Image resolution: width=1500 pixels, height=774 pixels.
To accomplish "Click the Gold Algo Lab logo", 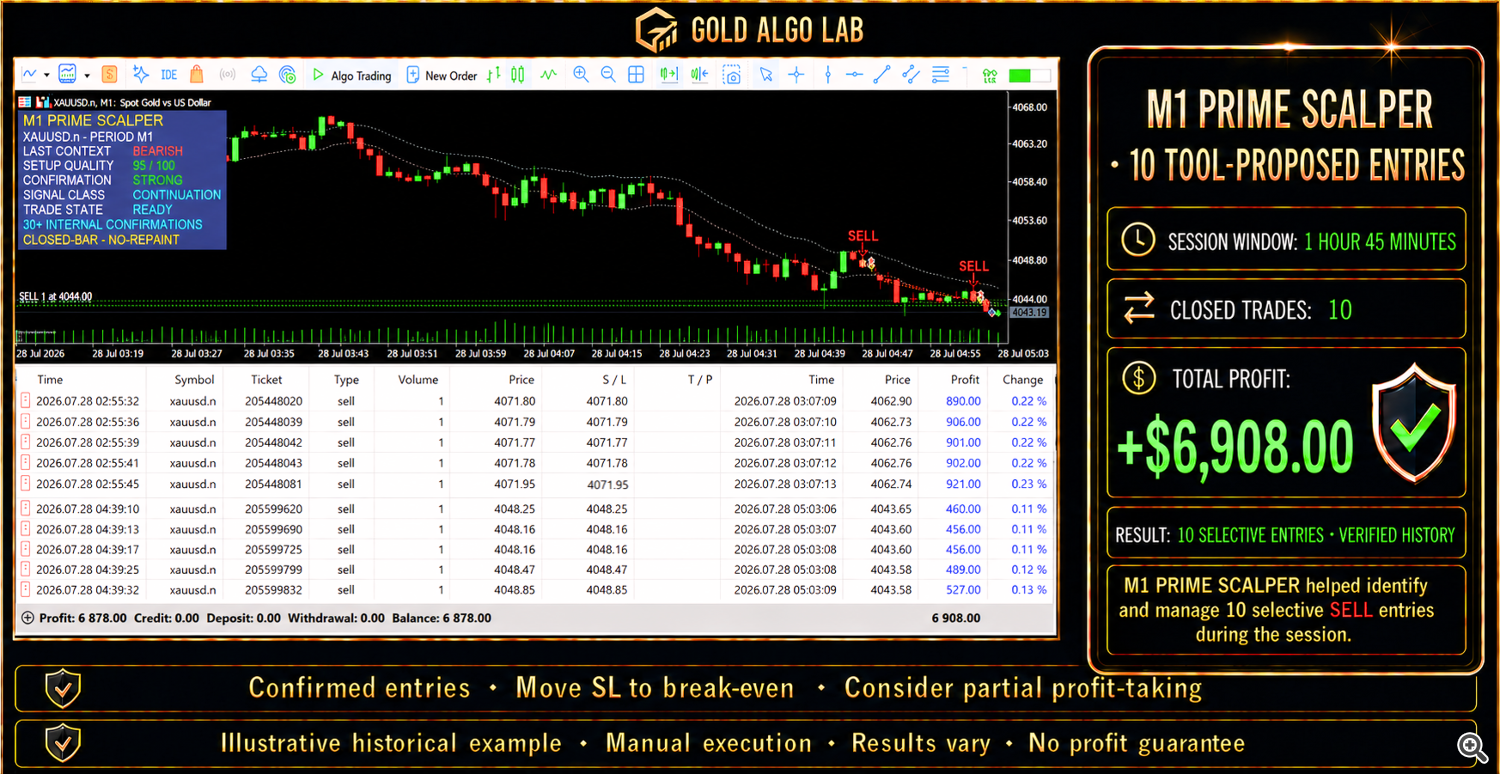I will pos(749,29).
